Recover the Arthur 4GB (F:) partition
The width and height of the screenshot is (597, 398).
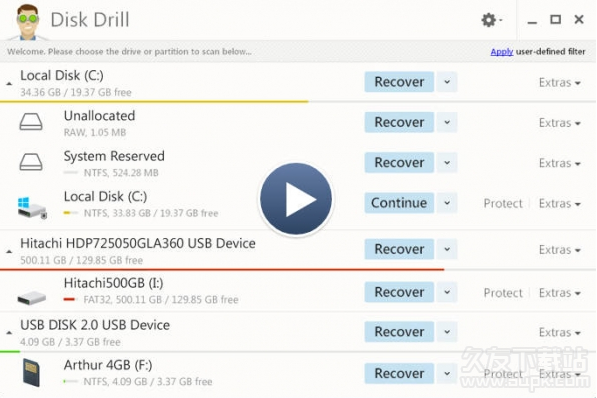pyautogui.click(x=399, y=373)
